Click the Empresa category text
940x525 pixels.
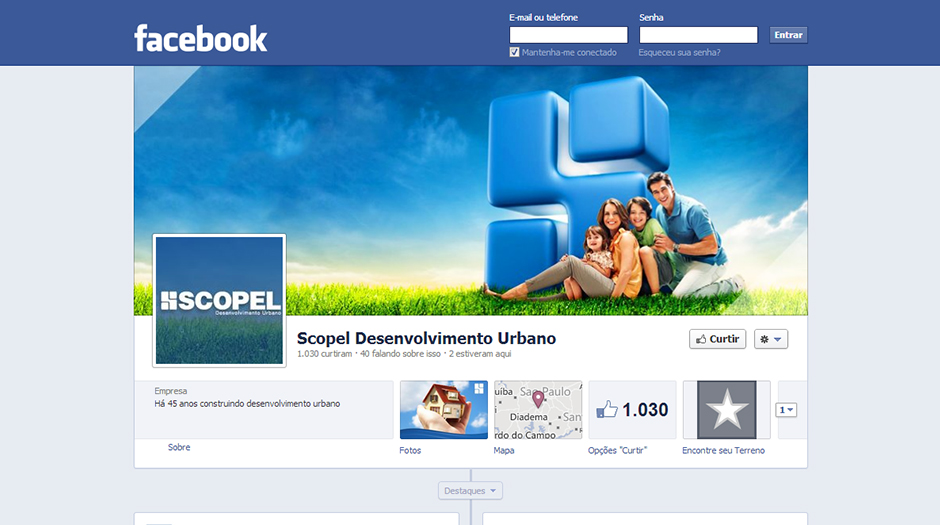(171, 391)
